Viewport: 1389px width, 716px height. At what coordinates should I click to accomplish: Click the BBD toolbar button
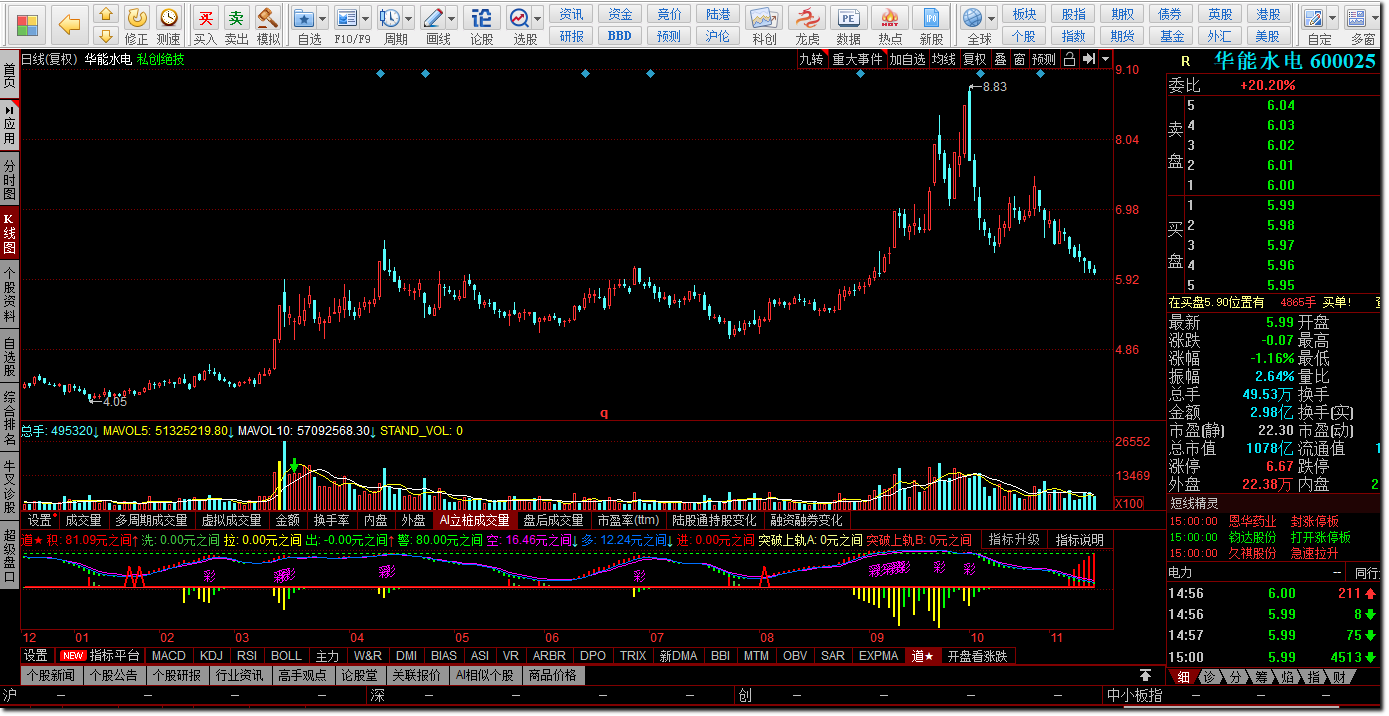coord(620,36)
